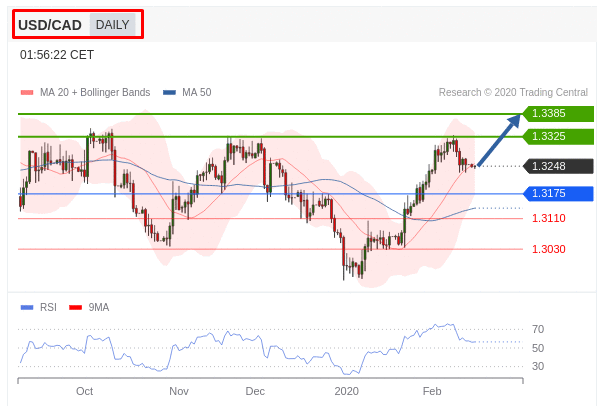This screenshot has height=412, width=602.
Task: Select the 1.3385 resistance price tag
Action: tap(558, 114)
